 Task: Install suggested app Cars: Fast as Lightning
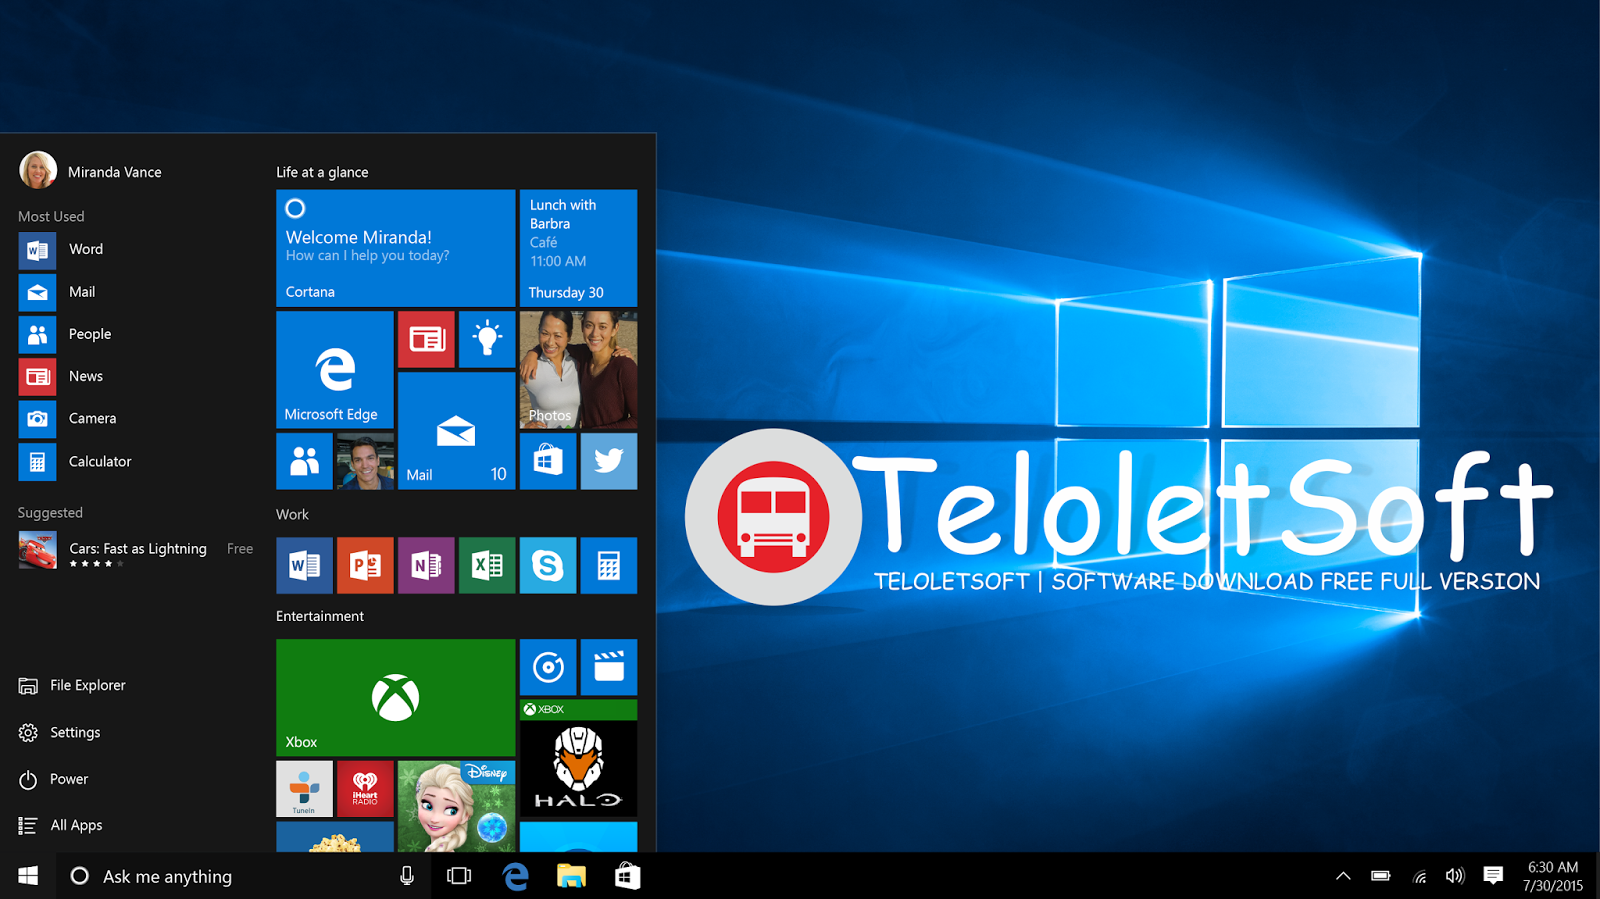135,550
